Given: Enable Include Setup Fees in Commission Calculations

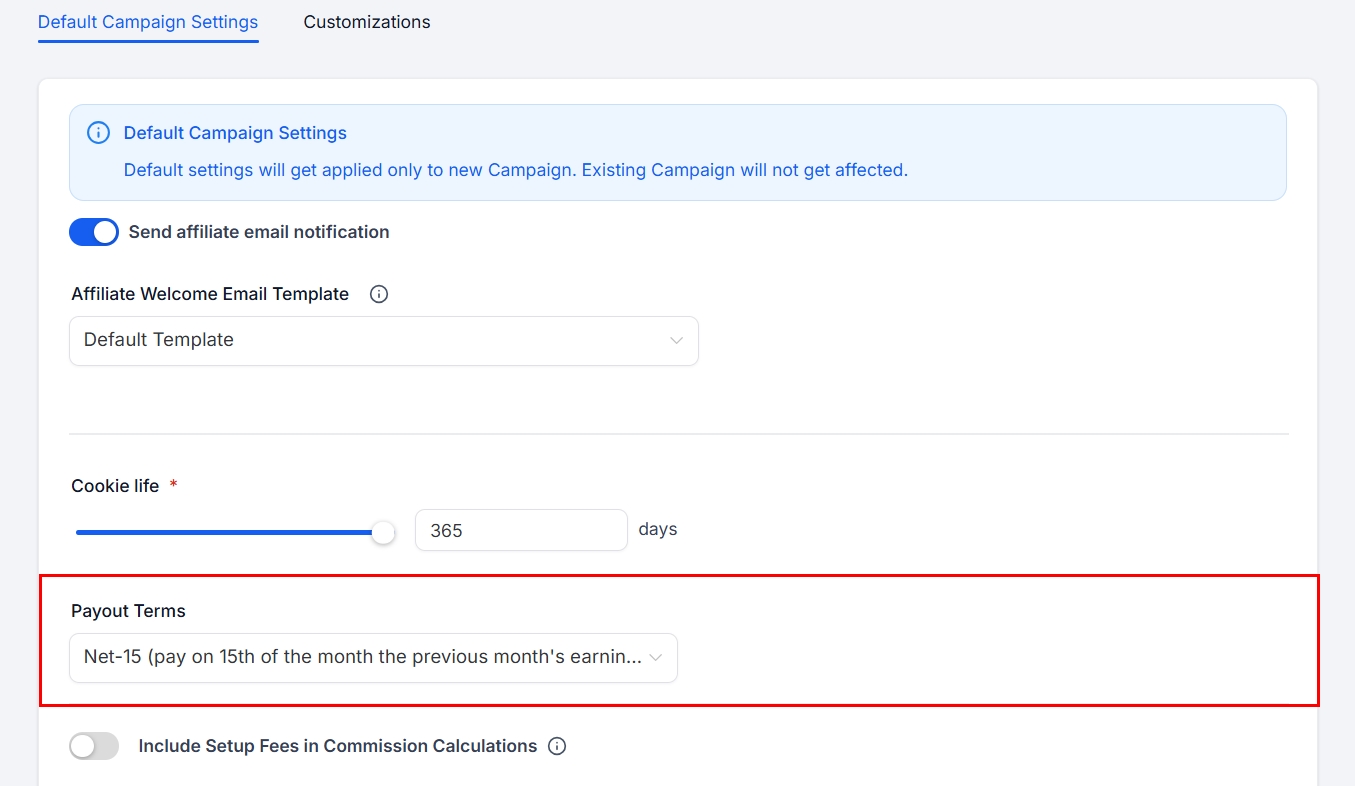Looking at the screenshot, I should click(x=94, y=746).
